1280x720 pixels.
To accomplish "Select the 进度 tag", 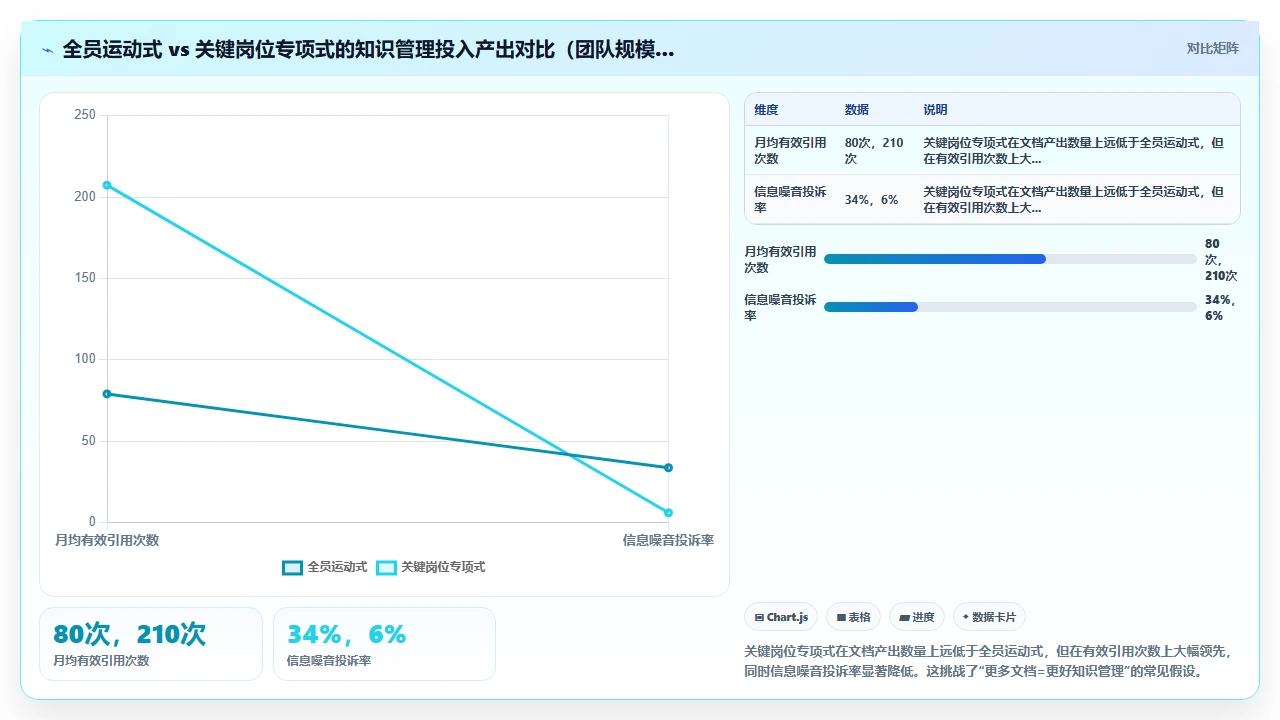I will pos(916,617).
